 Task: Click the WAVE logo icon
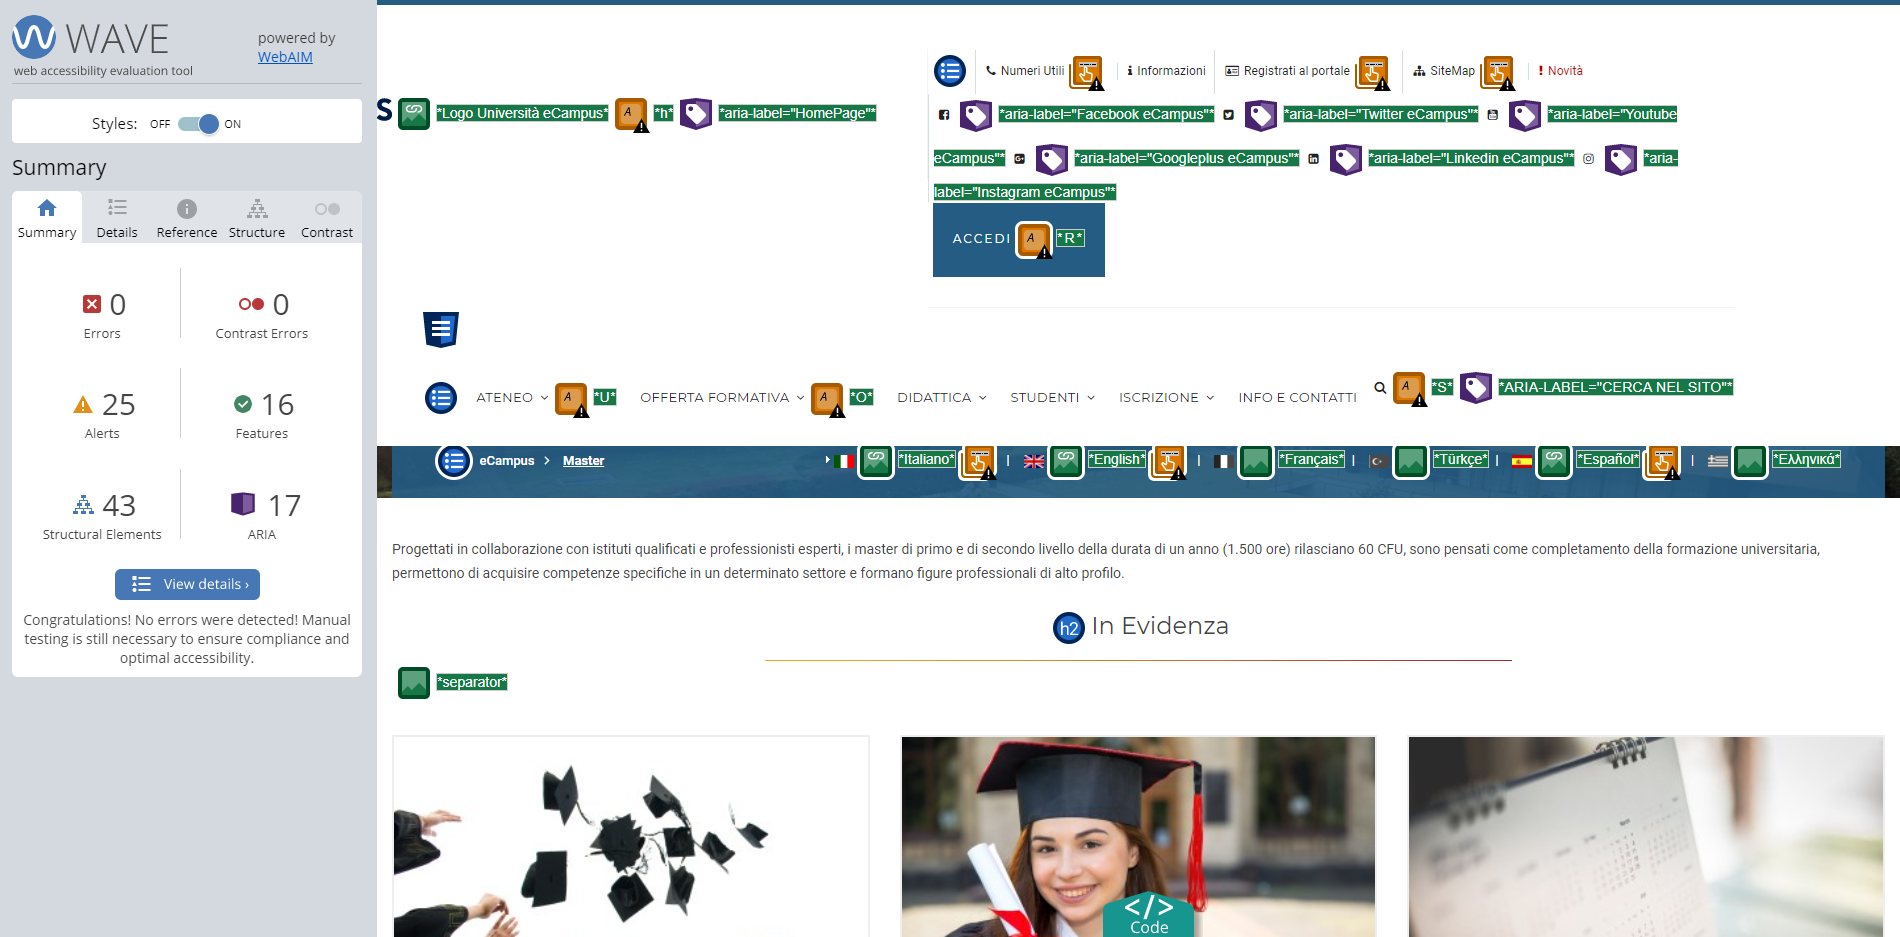[x=34, y=37]
